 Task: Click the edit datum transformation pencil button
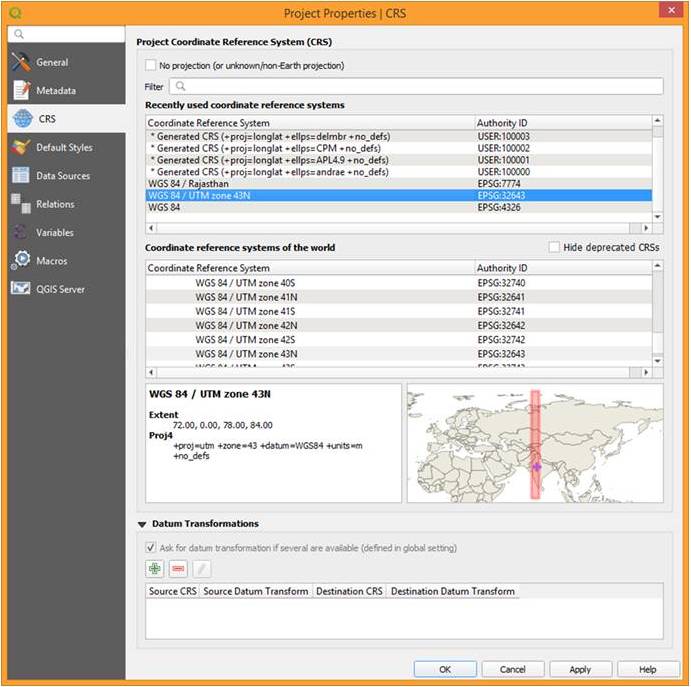201,568
